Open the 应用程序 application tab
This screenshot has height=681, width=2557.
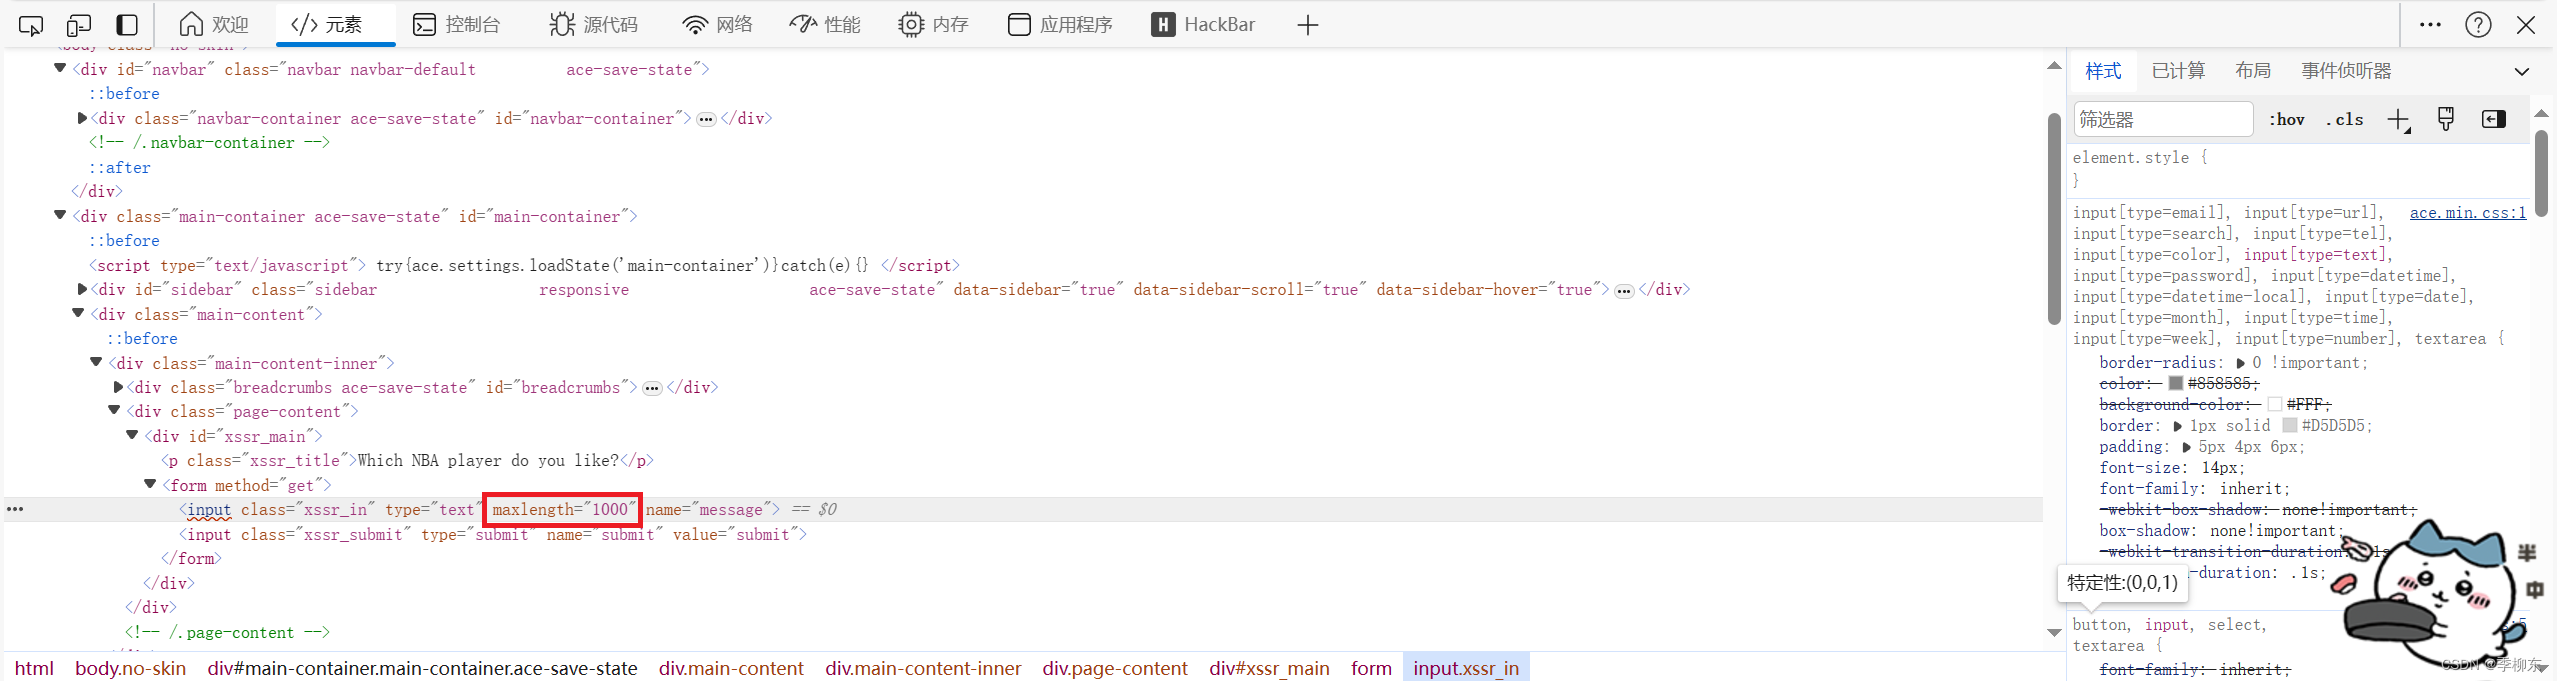pyautogui.click(x=1060, y=25)
